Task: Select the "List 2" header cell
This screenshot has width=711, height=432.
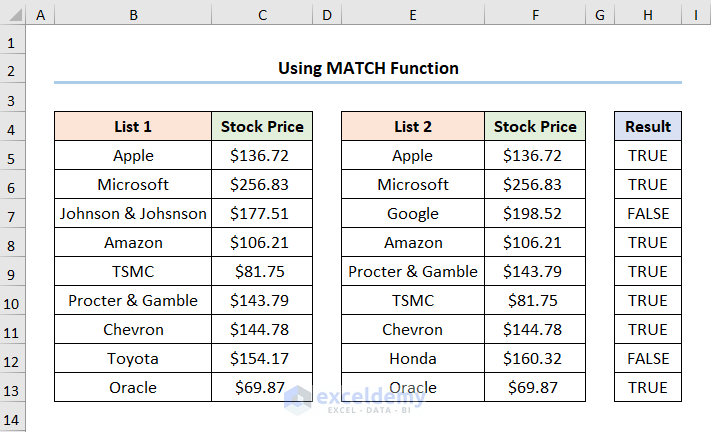Action: [413, 127]
